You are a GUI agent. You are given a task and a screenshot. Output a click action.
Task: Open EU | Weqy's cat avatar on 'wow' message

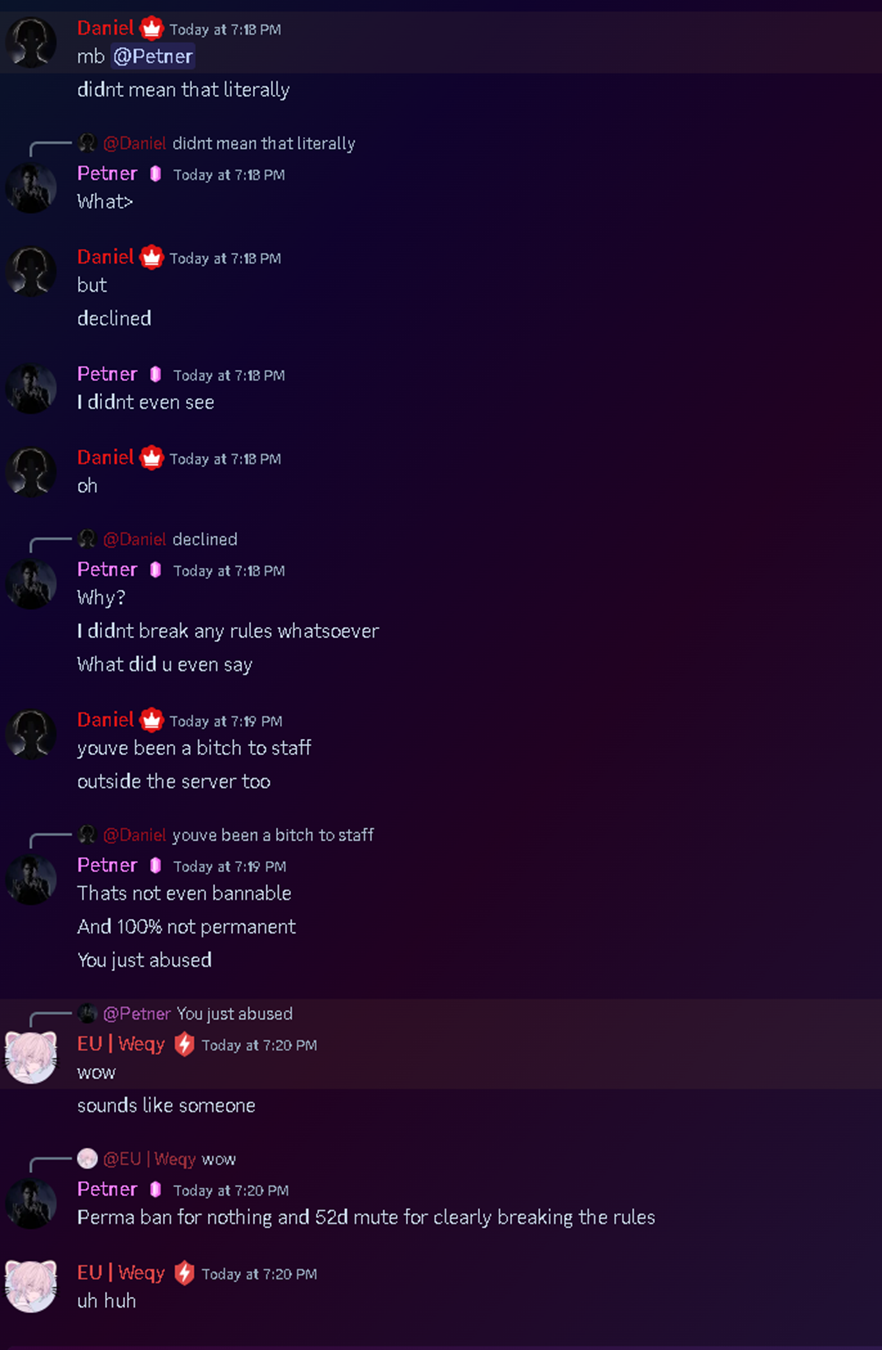point(31,1058)
